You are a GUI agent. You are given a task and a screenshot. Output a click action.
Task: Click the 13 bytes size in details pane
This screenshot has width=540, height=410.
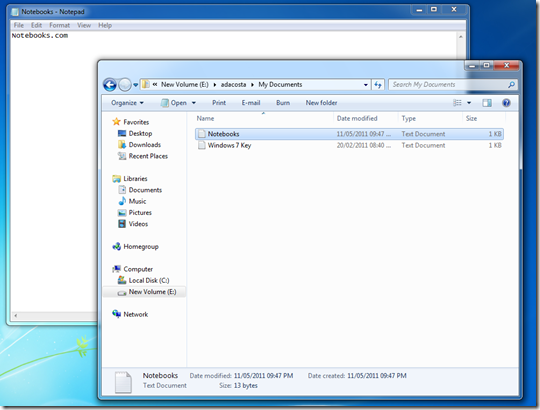pos(246,386)
